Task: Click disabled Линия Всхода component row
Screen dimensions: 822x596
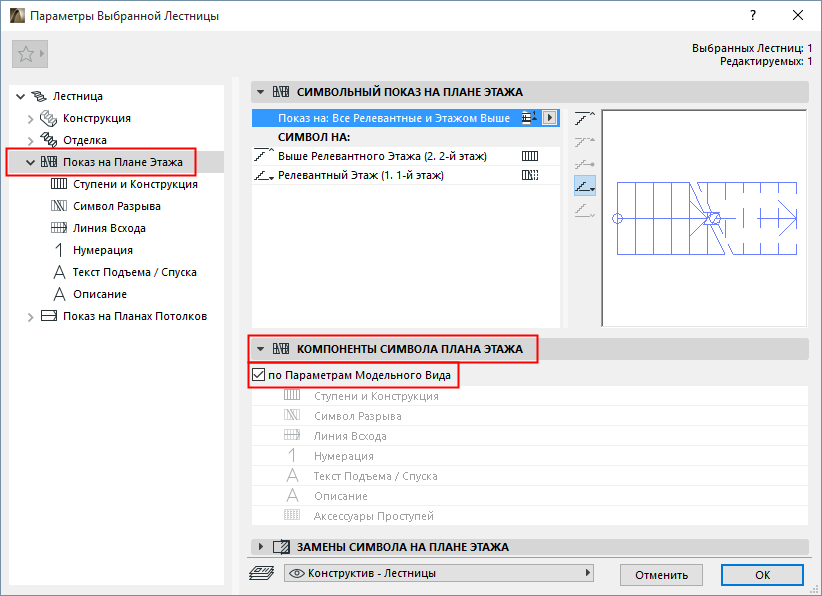Action: pyautogui.click(x=529, y=436)
